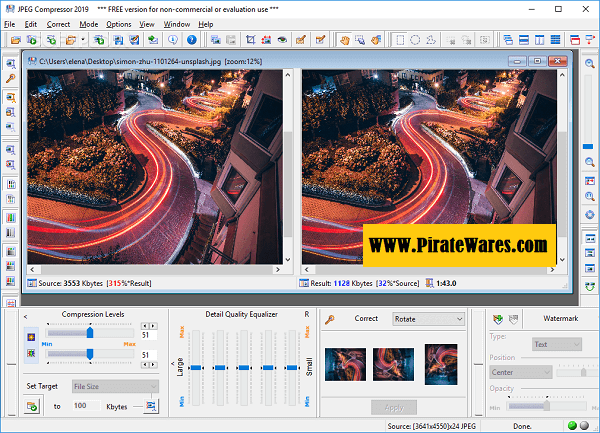This screenshot has height=433, width=600.
Task: Click the red-eye removal eye icon
Action: point(282,40)
